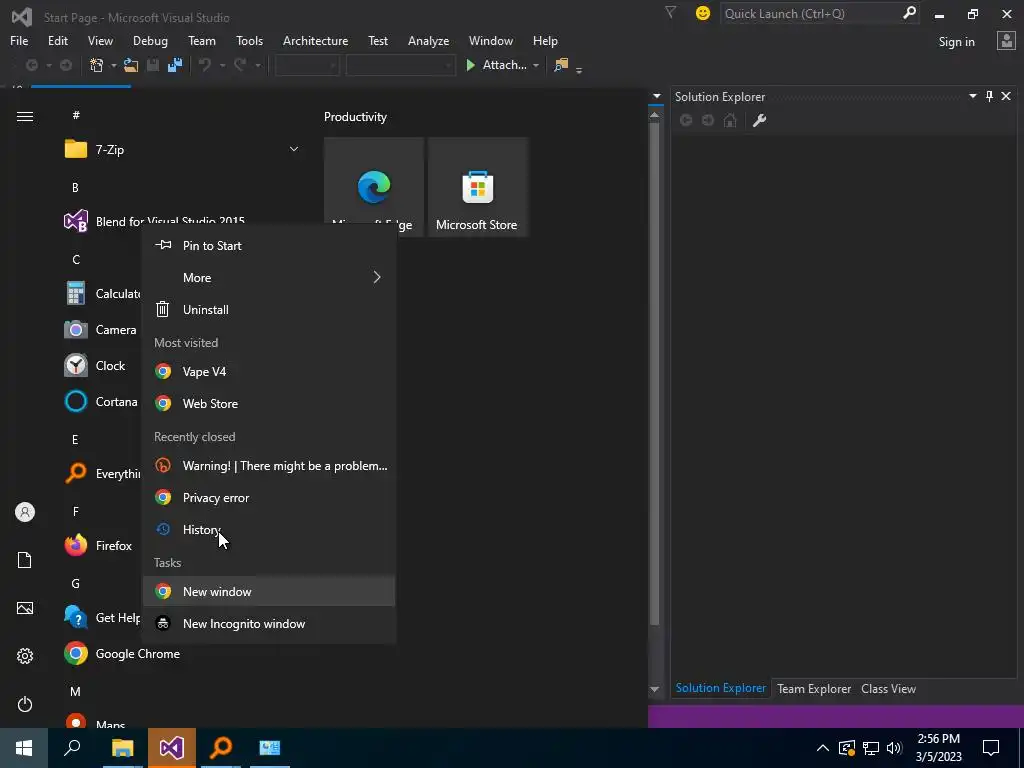Open the File menu

pos(19,40)
